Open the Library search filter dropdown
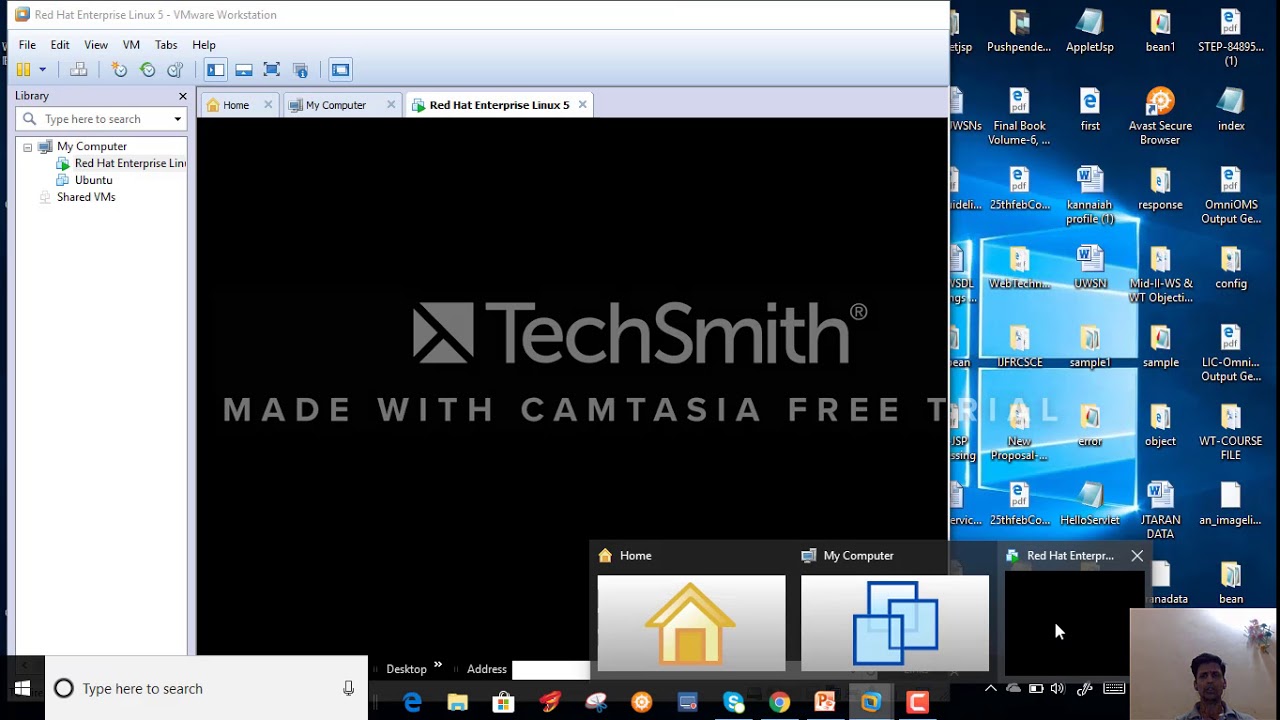Image resolution: width=1280 pixels, height=720 pixels. [177, 119]
